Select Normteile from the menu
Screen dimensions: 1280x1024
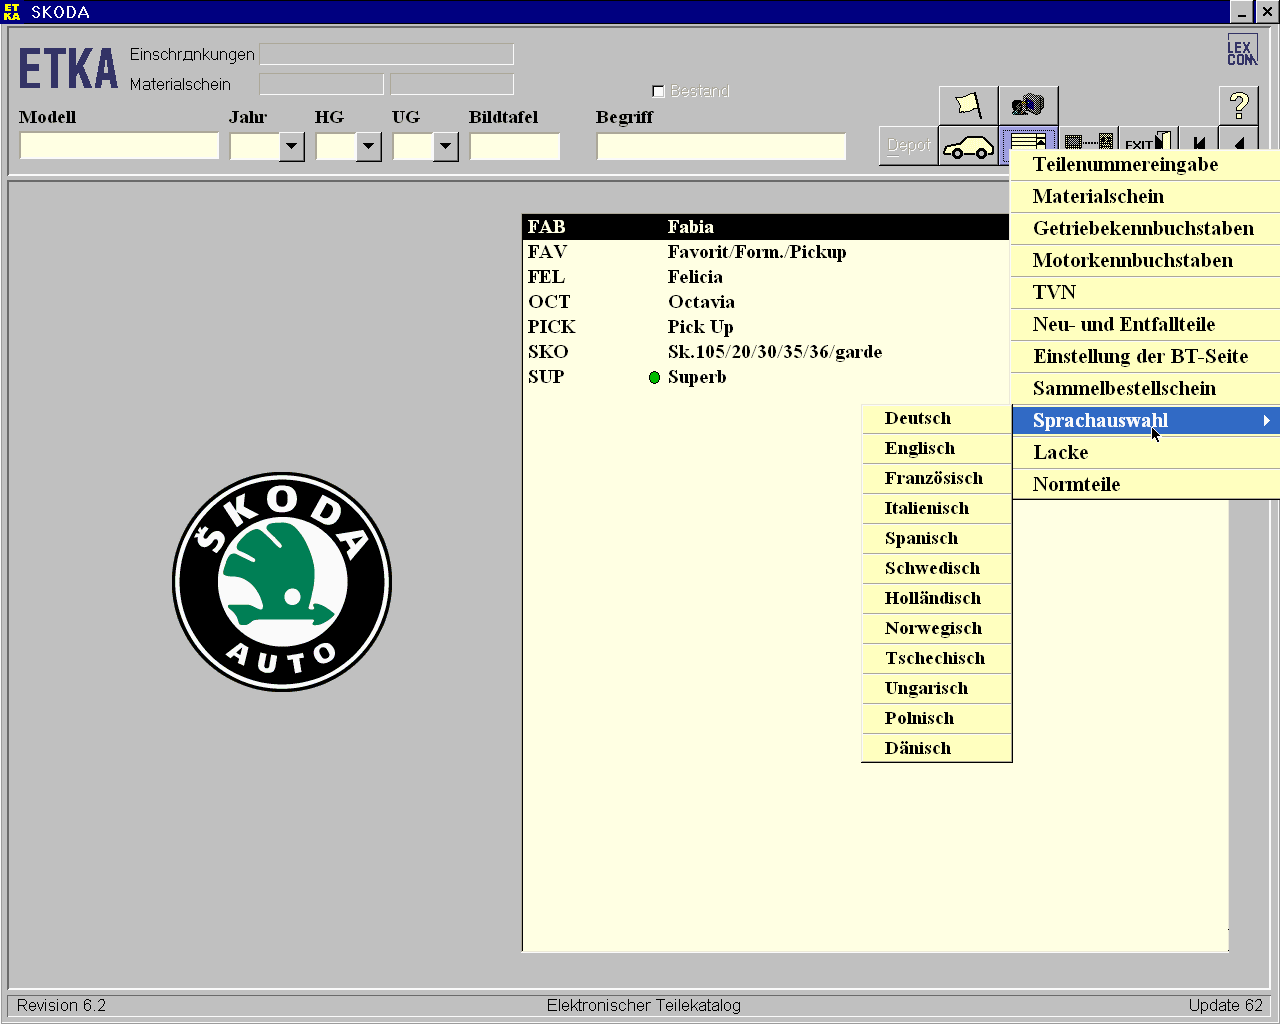[x=1147, y=484]
